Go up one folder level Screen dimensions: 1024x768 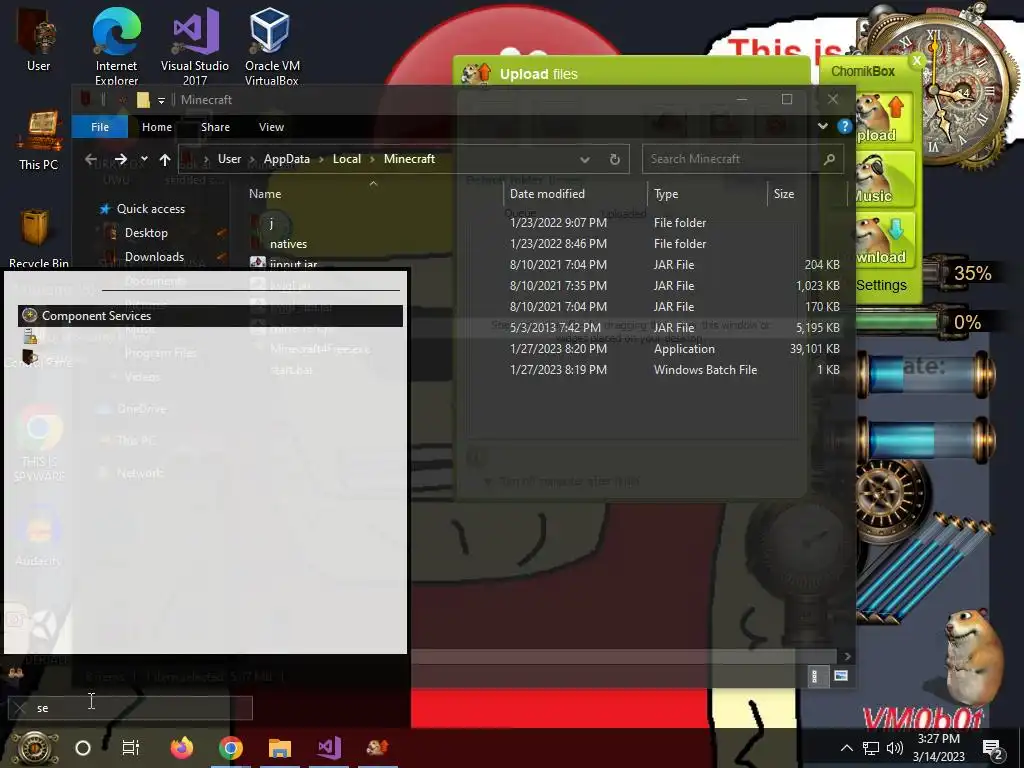pyautogui.click(x=165, y=159)
